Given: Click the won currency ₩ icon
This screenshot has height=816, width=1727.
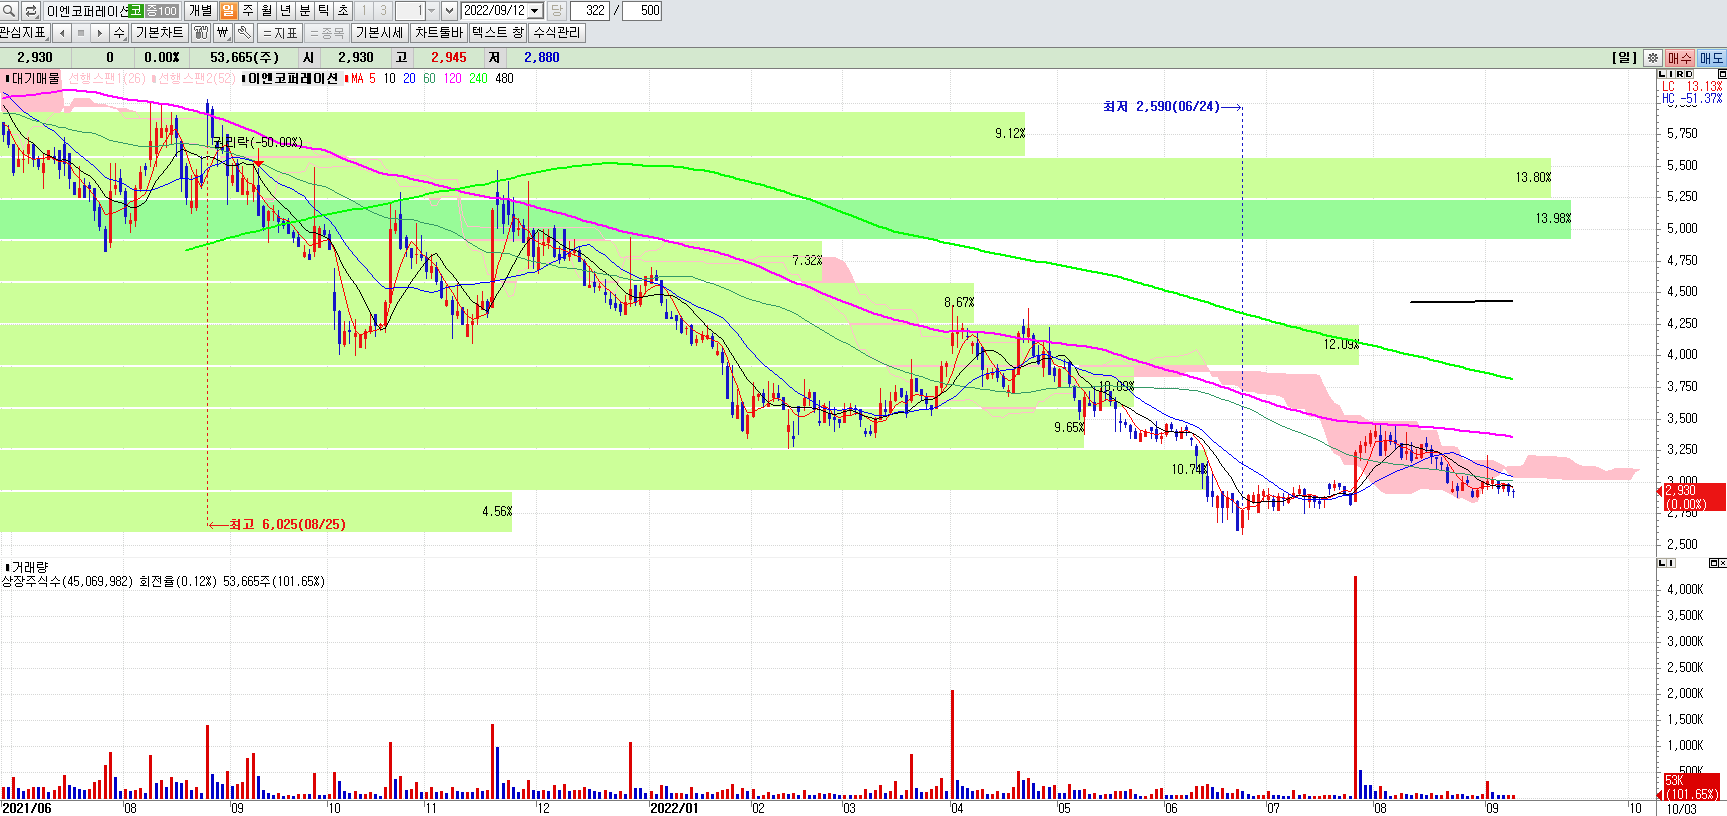Looking at the screenshot, I should tap(223, 33).
